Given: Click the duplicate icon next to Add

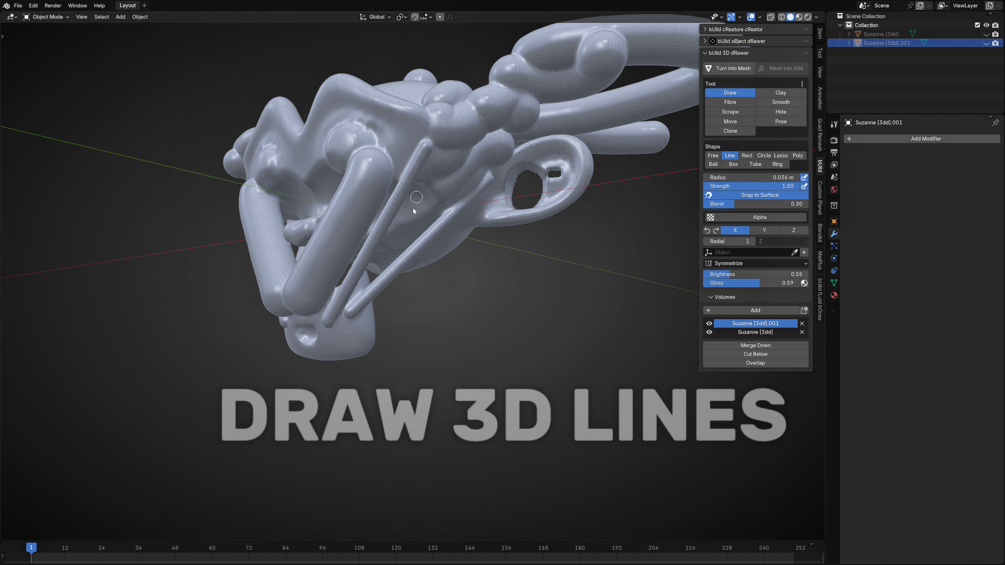Looking at the screenshot, I should click(804, 310).
